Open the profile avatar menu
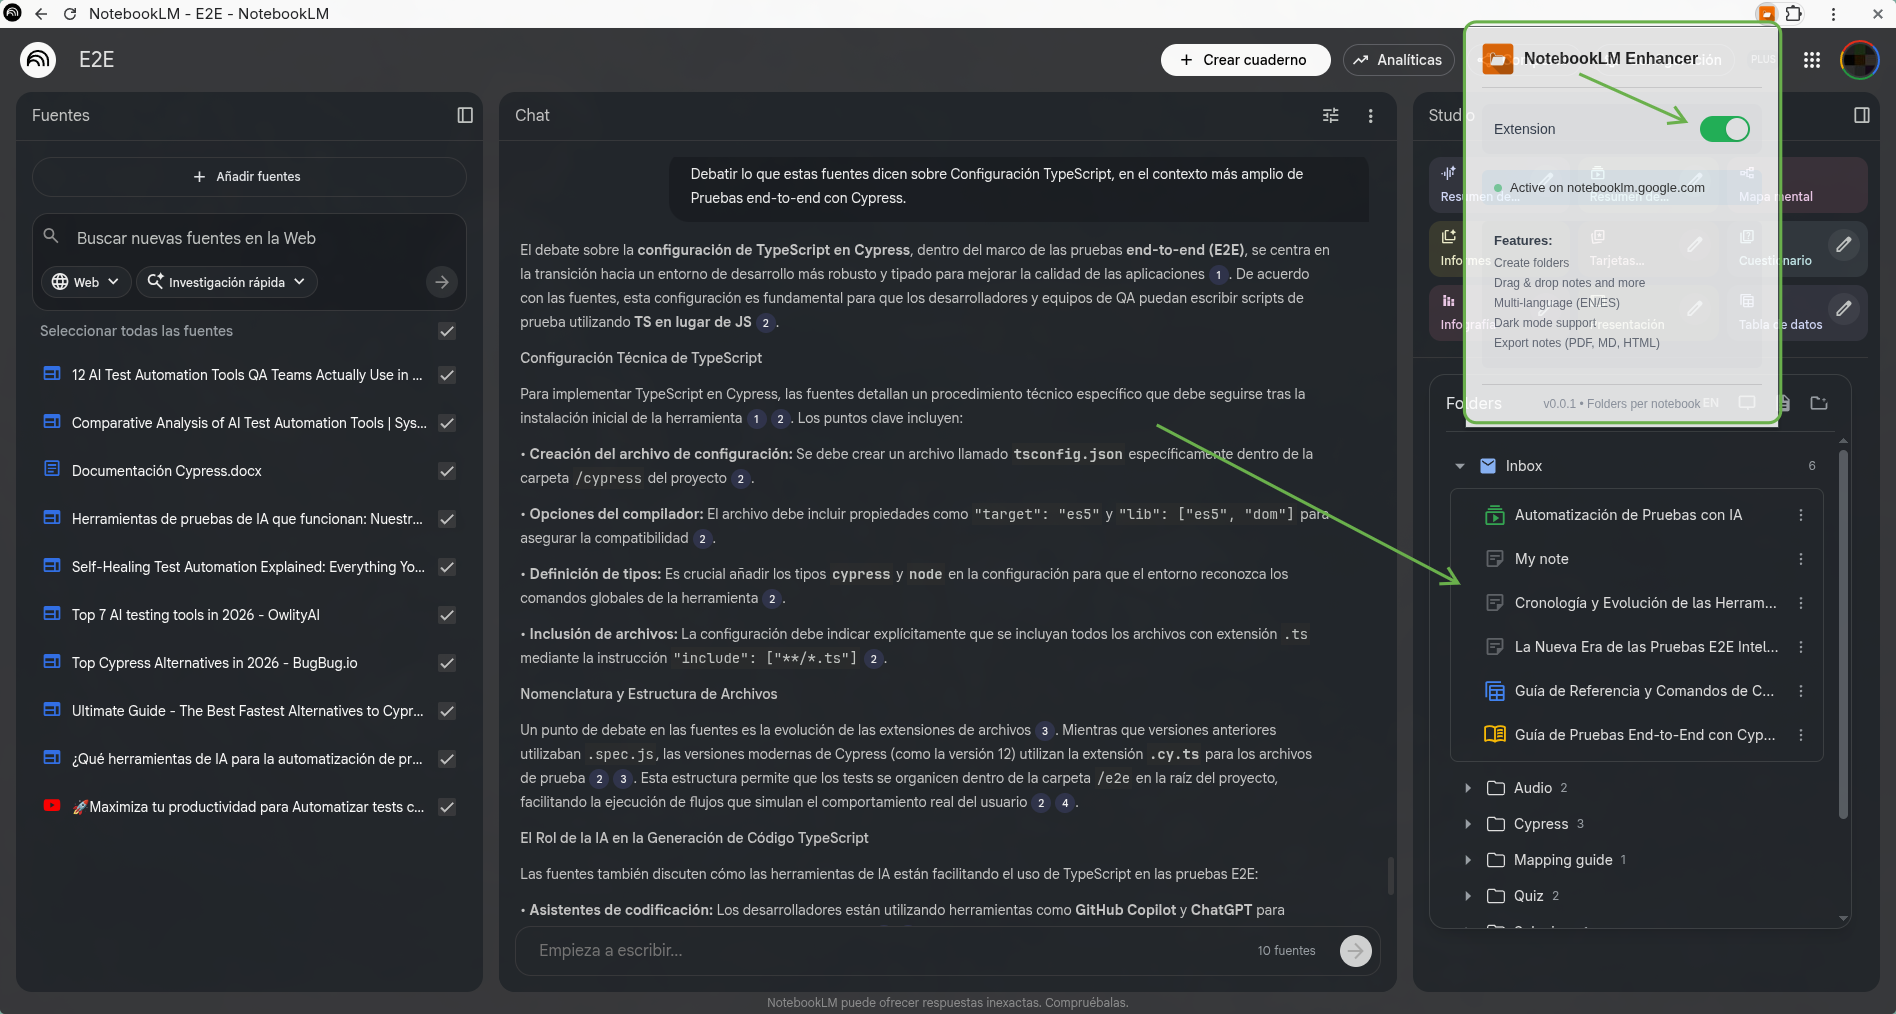The height and width of the screenshot is (1014, 1896). pos(1859,60)
